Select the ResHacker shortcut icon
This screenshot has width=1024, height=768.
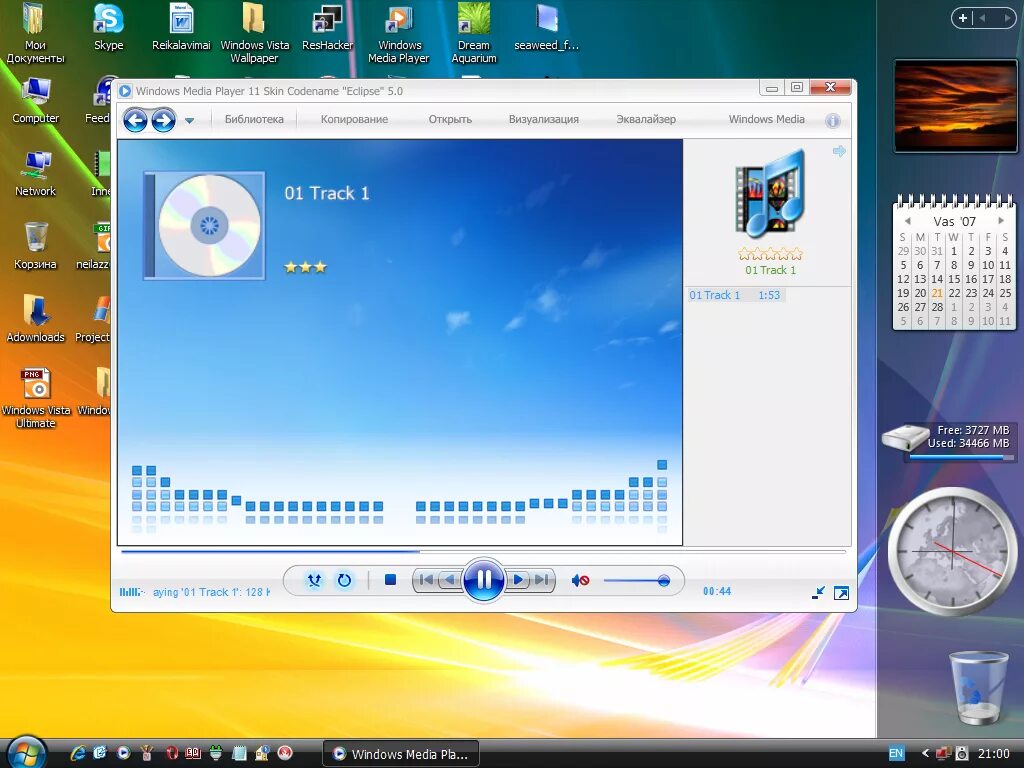[327, 27]
